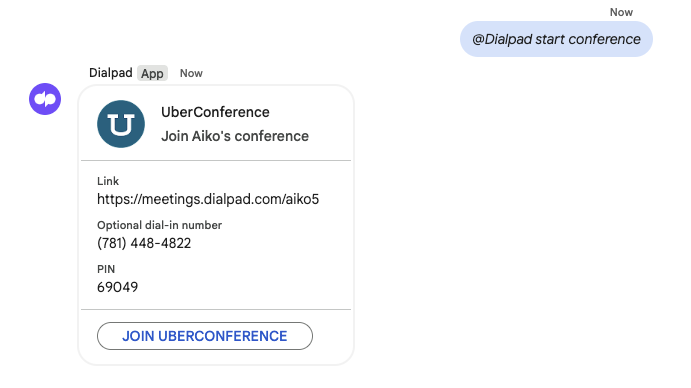691x388 pixels.
Task: Click the '@Dialpad start conference' message bubble
Action: click(556, 39)
